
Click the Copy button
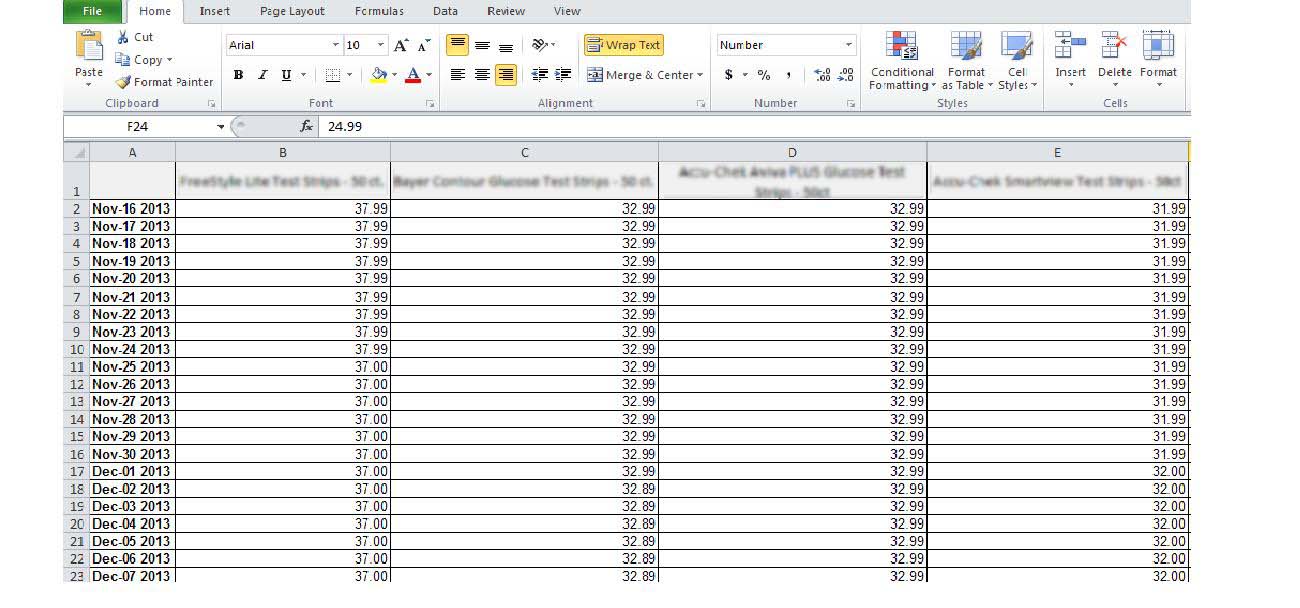click(139, 60)
